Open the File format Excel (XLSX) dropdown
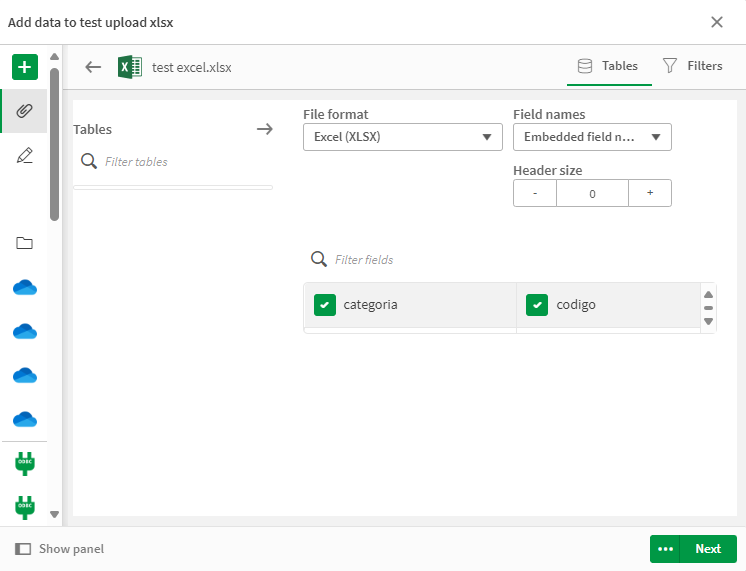 [x=402, y=137]
